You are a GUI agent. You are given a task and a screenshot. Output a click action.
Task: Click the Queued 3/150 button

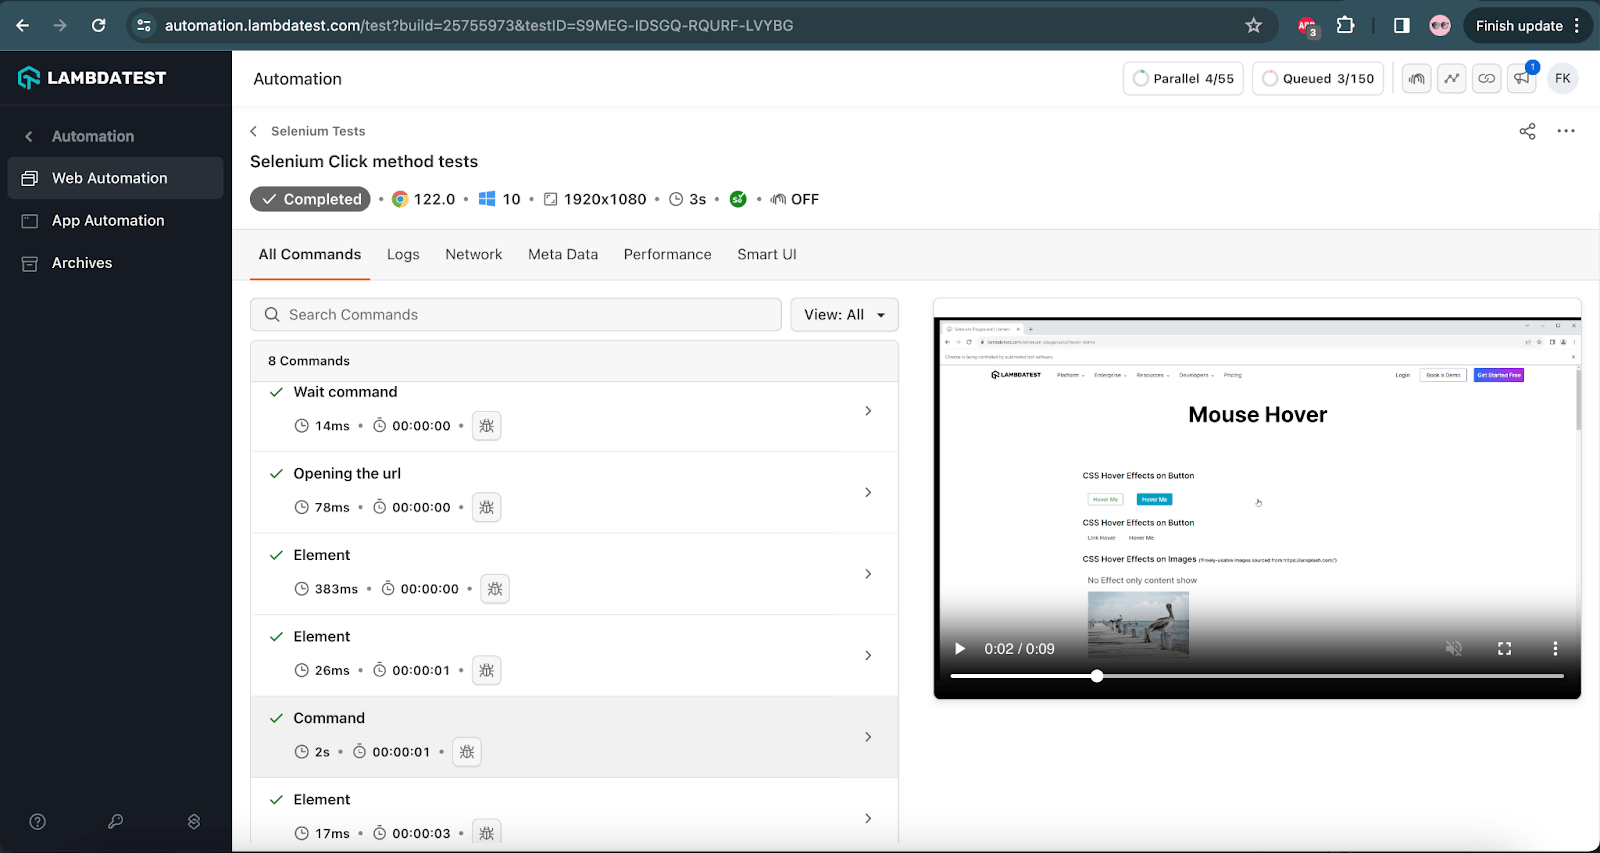(1318, 79)
